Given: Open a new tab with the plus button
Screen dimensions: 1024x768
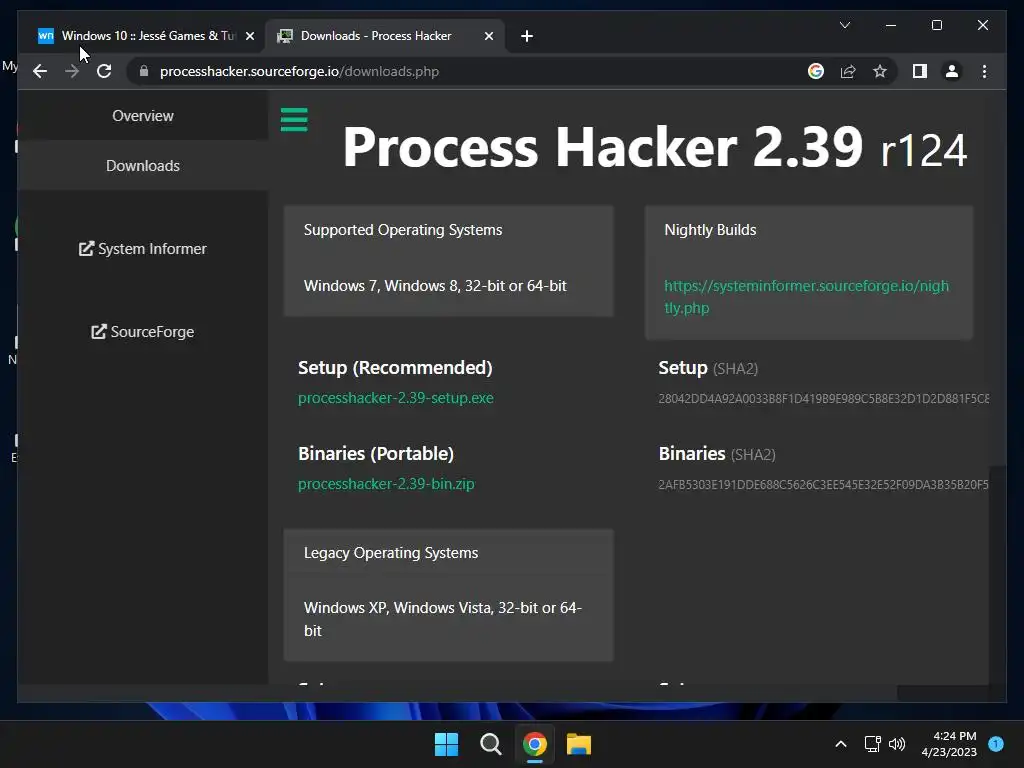Looking at the screenshot, I should (527, 36).
